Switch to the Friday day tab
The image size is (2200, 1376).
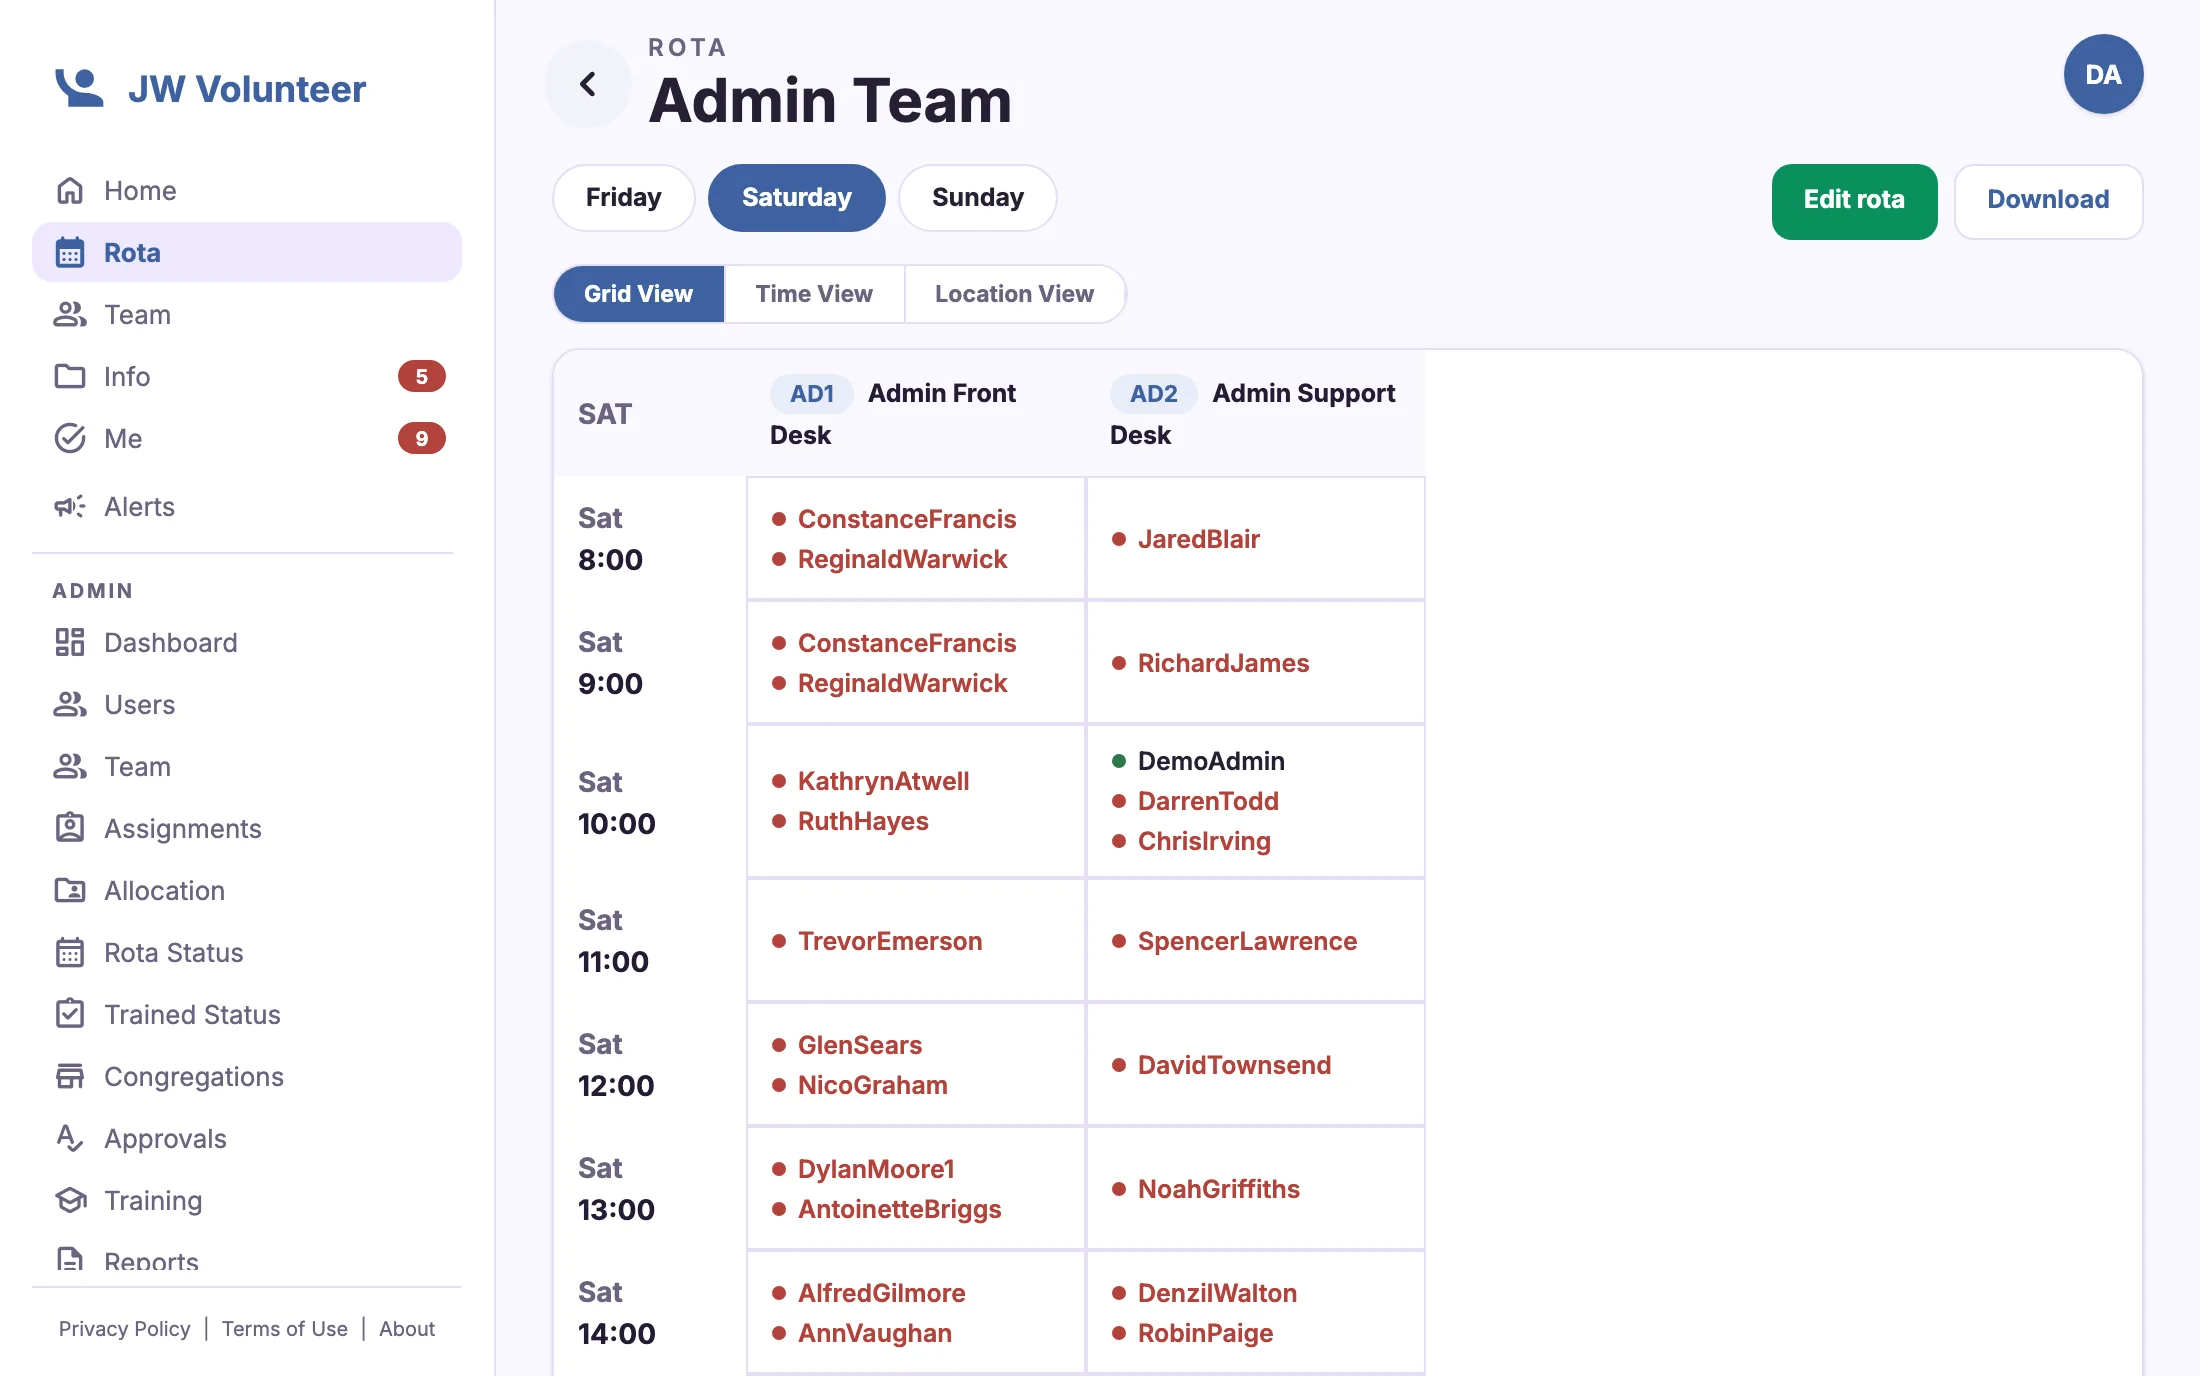(x=624, y=198)
